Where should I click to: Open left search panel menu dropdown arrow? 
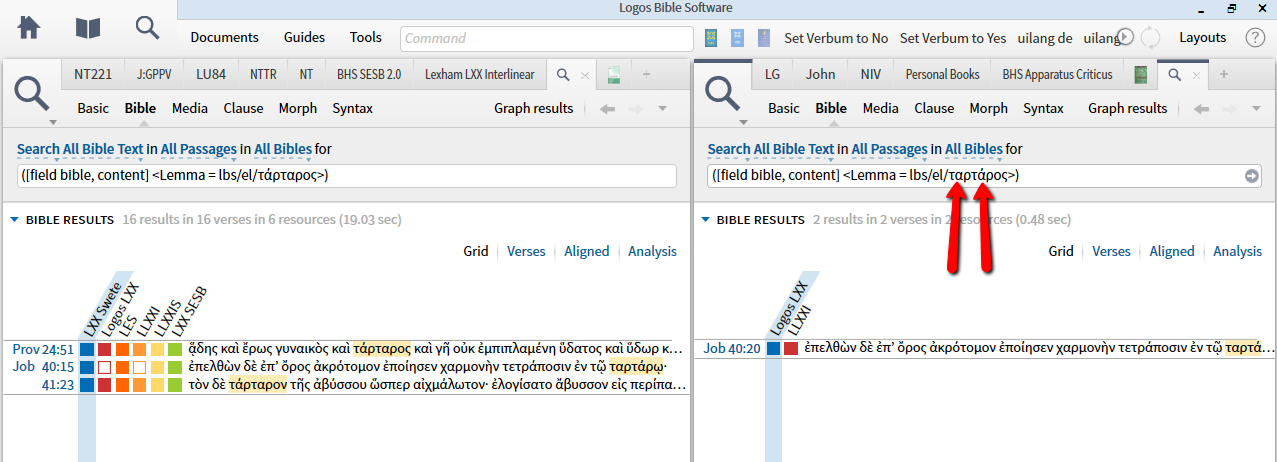click(53, 122)
